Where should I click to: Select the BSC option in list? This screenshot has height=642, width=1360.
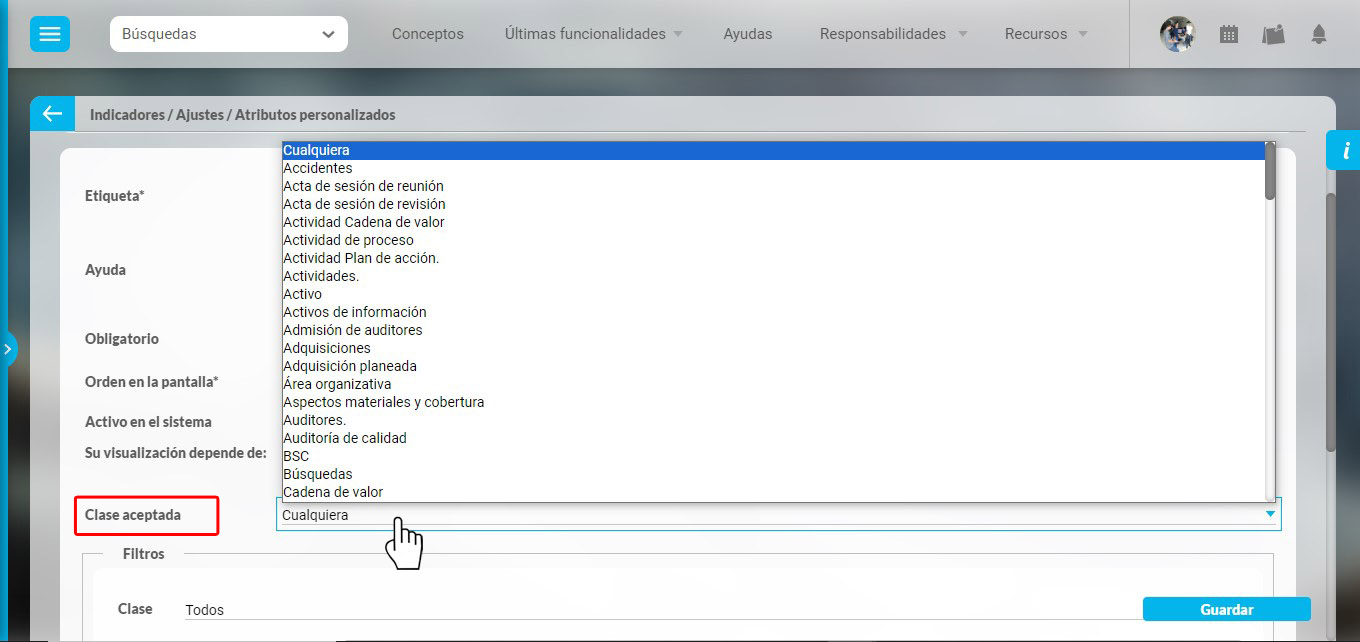pyautogui.click(x=296, y=456)
